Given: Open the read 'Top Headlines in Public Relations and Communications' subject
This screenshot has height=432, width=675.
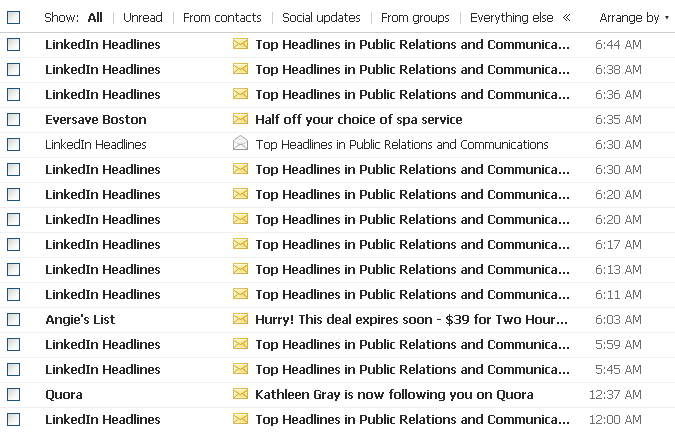Looking at the screenshot, I should (x=402, y=144).
